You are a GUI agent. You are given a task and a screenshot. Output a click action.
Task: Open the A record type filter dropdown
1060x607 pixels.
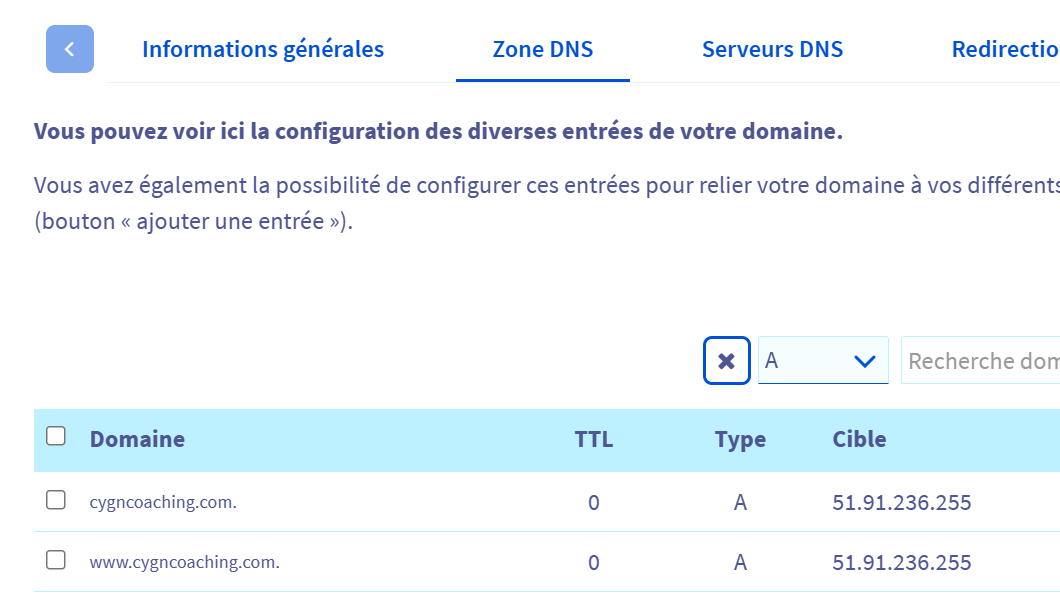(x=823, y=361)
